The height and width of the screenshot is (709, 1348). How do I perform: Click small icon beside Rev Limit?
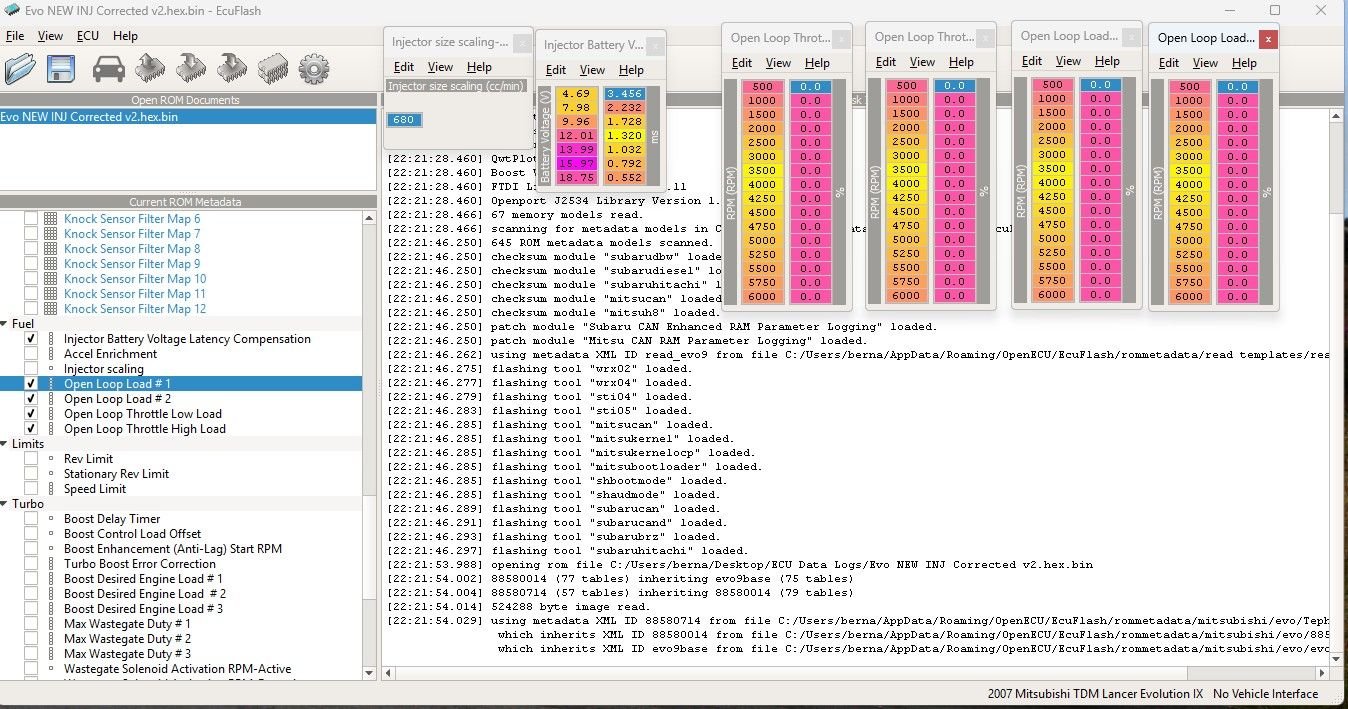pos(51,459)
